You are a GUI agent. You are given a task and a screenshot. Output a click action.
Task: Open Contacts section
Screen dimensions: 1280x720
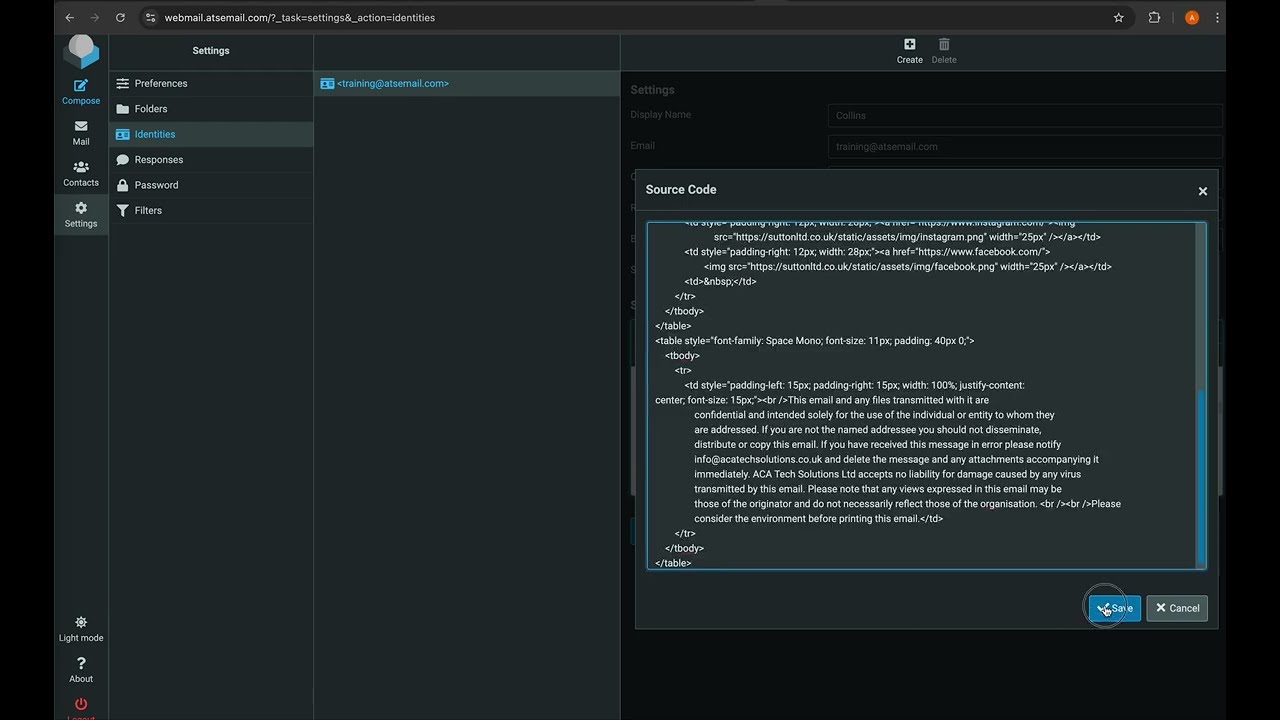pos(81,174)
